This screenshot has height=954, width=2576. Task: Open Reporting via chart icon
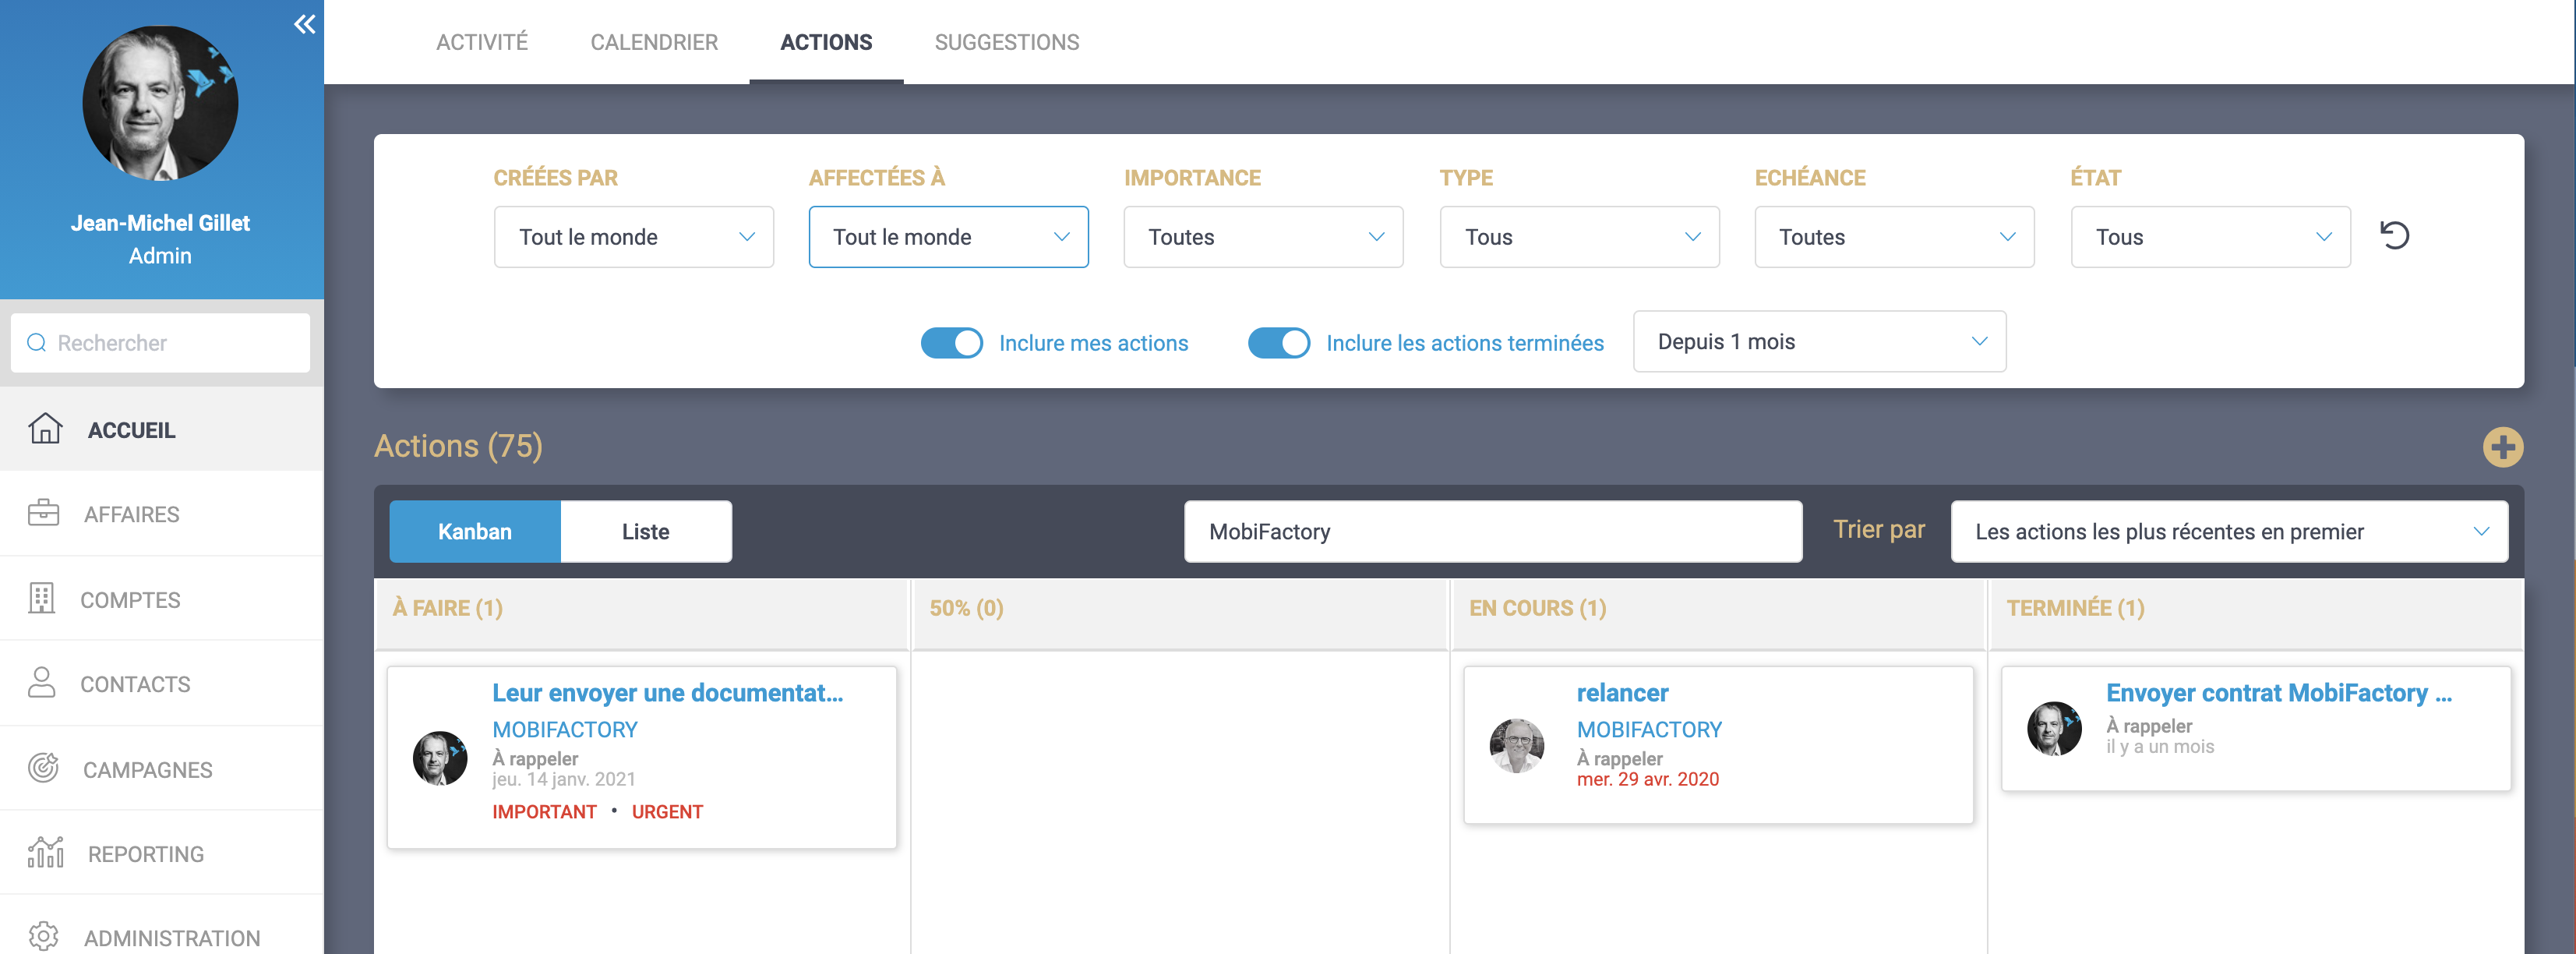pos(45,852)
